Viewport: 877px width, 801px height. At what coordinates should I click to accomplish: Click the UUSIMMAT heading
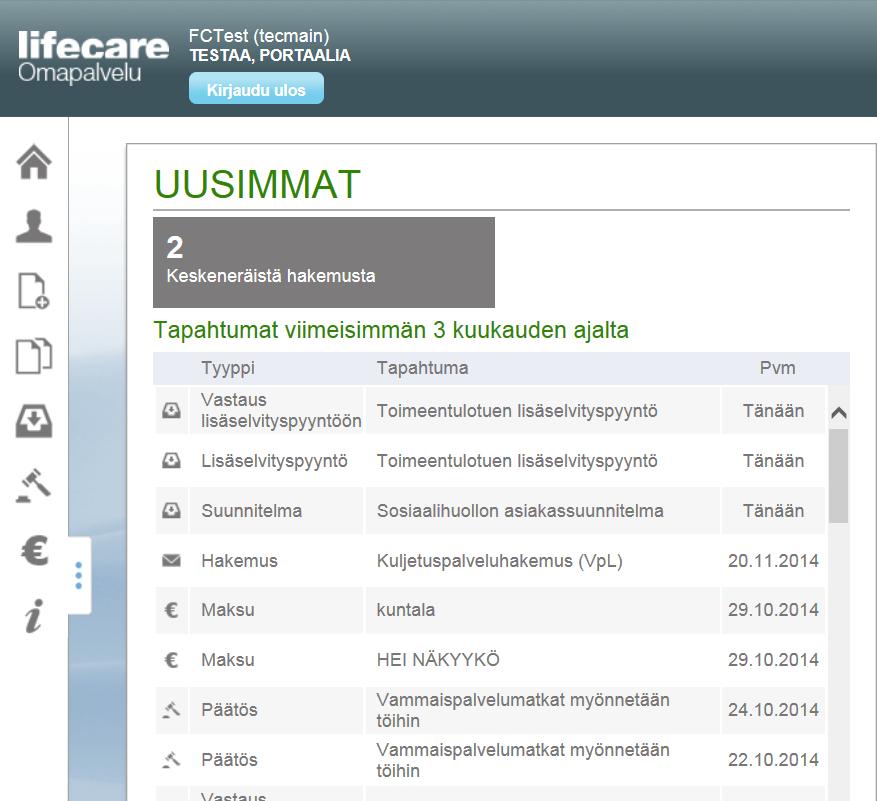(257, 184)
